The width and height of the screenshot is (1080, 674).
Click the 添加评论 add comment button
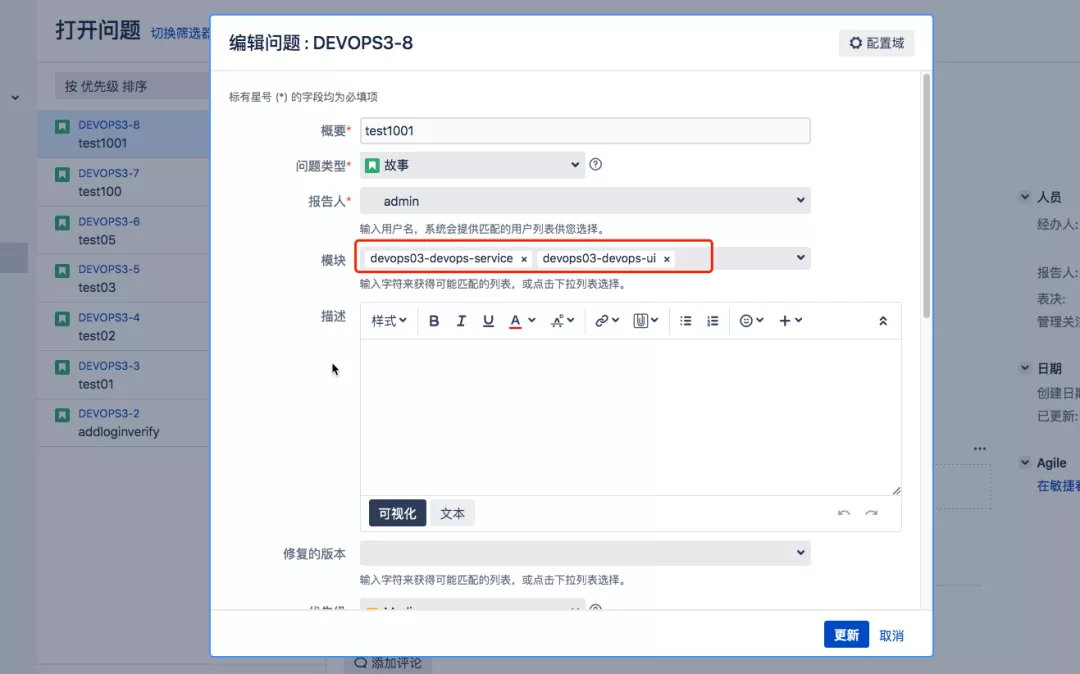388,663
